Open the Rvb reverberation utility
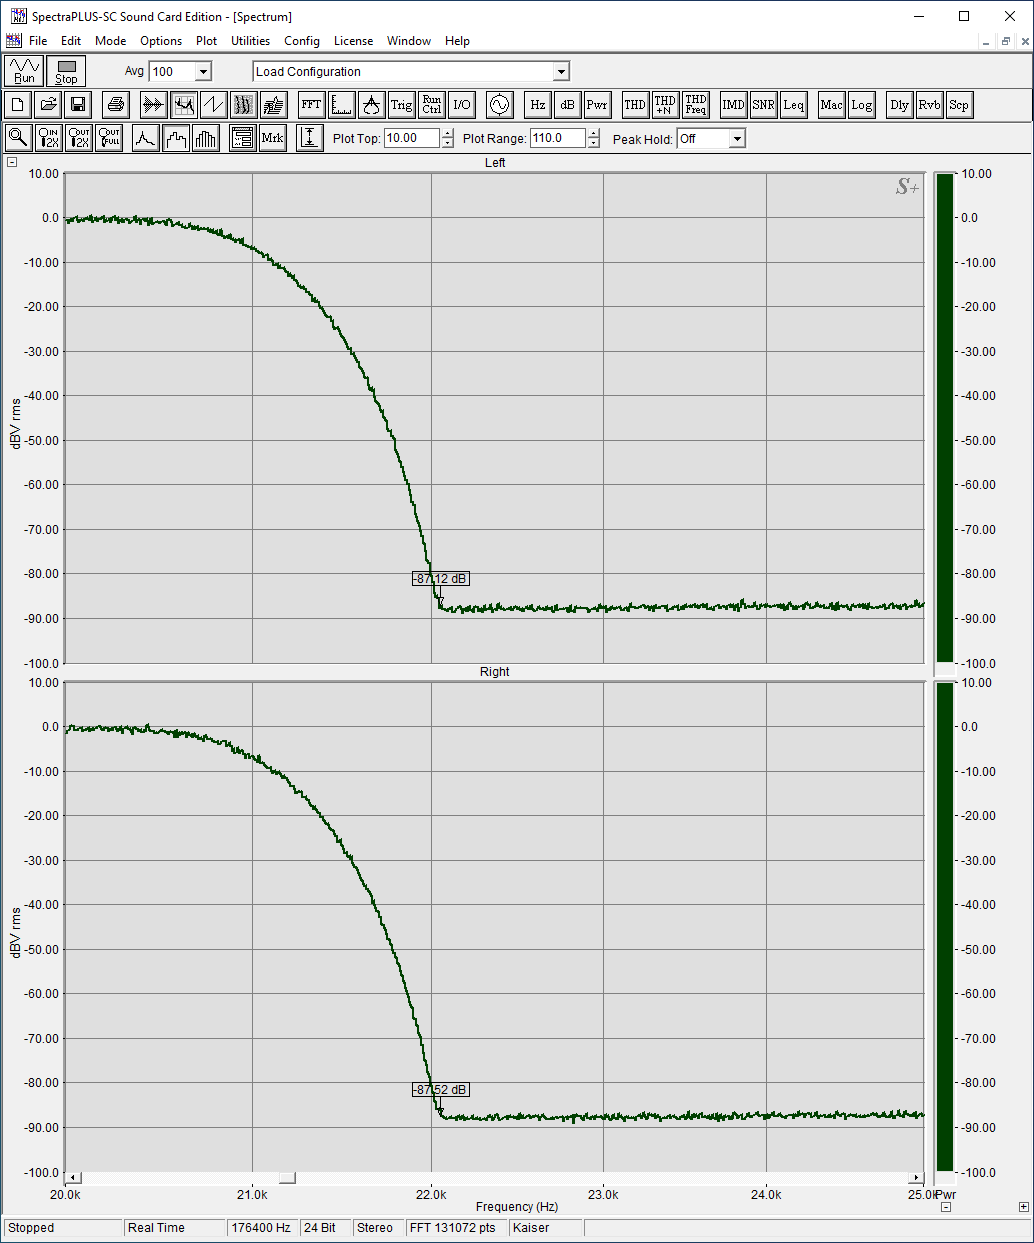The height and width of the screenshot is (1243, 1034). pos(929,105)
